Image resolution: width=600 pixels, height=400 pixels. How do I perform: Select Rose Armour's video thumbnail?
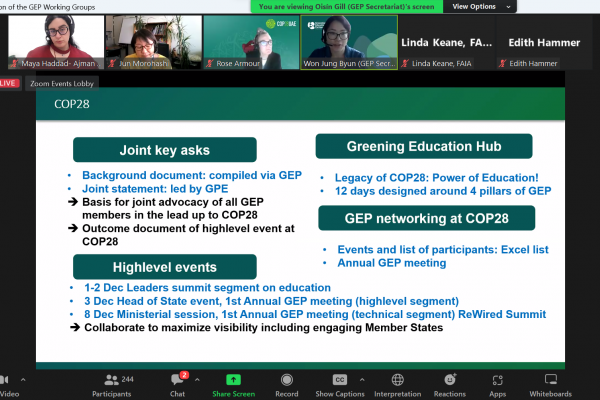tap(250, 42)
